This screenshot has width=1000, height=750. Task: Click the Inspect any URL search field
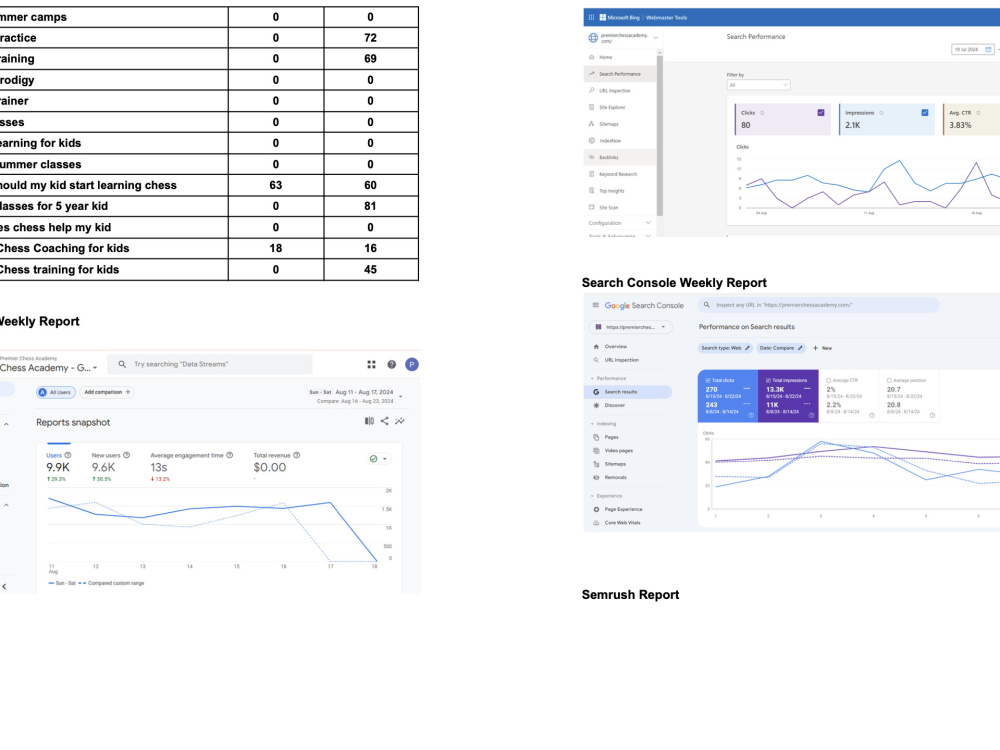(x=818, y=305)
